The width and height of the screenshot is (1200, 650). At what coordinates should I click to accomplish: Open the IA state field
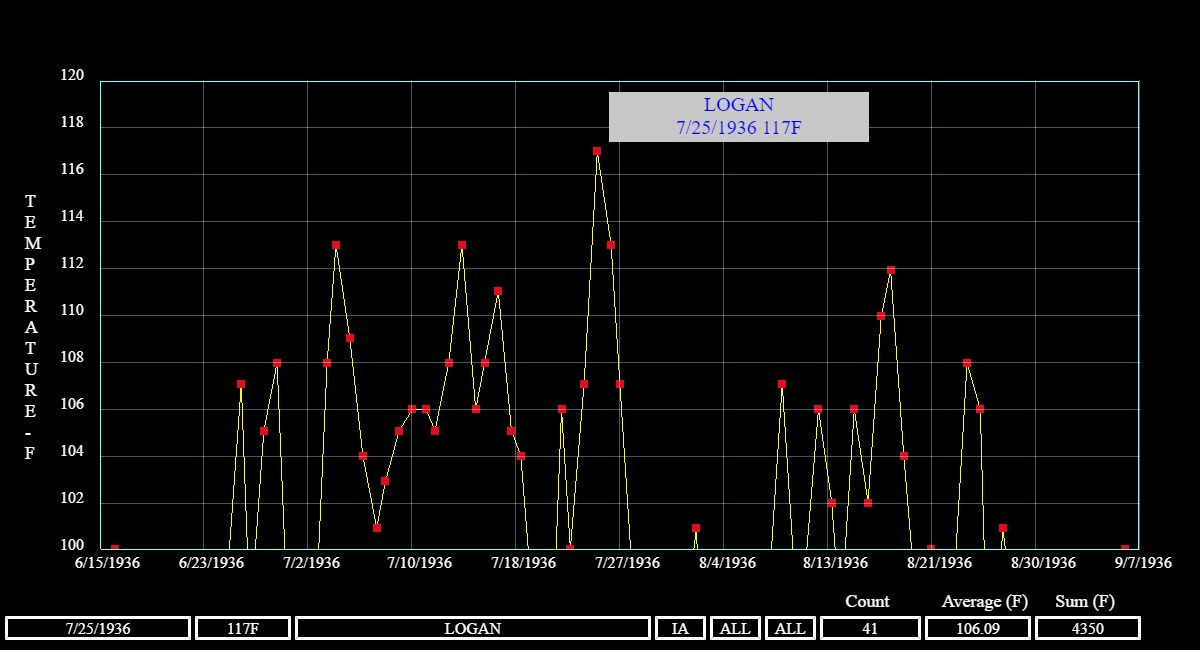click(680, 628)
